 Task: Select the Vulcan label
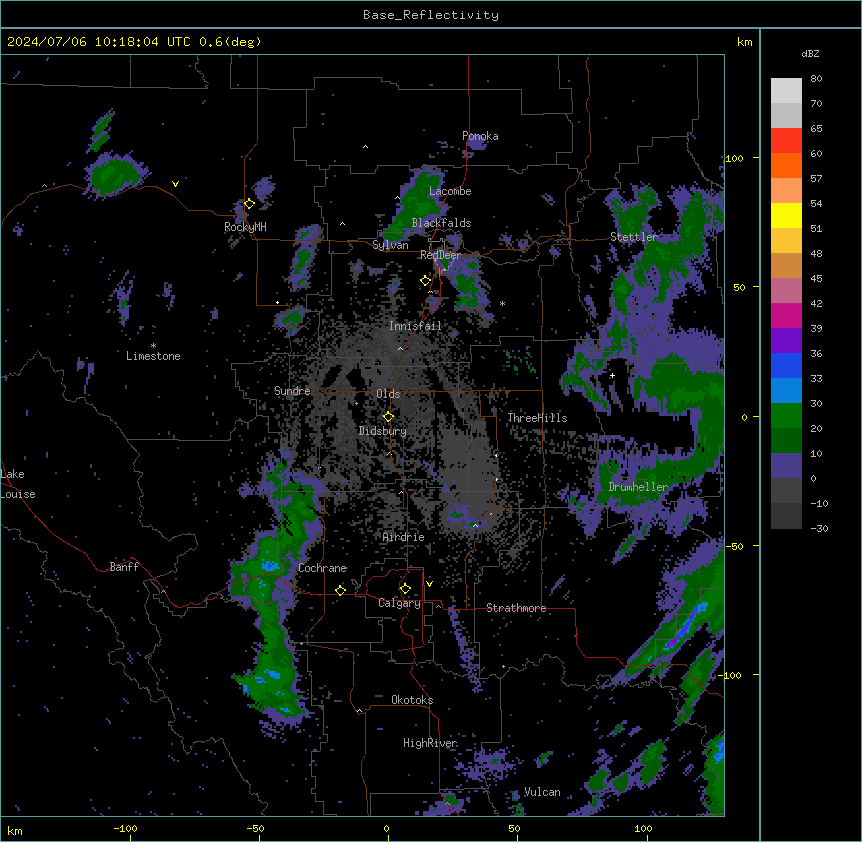(542, 792)
